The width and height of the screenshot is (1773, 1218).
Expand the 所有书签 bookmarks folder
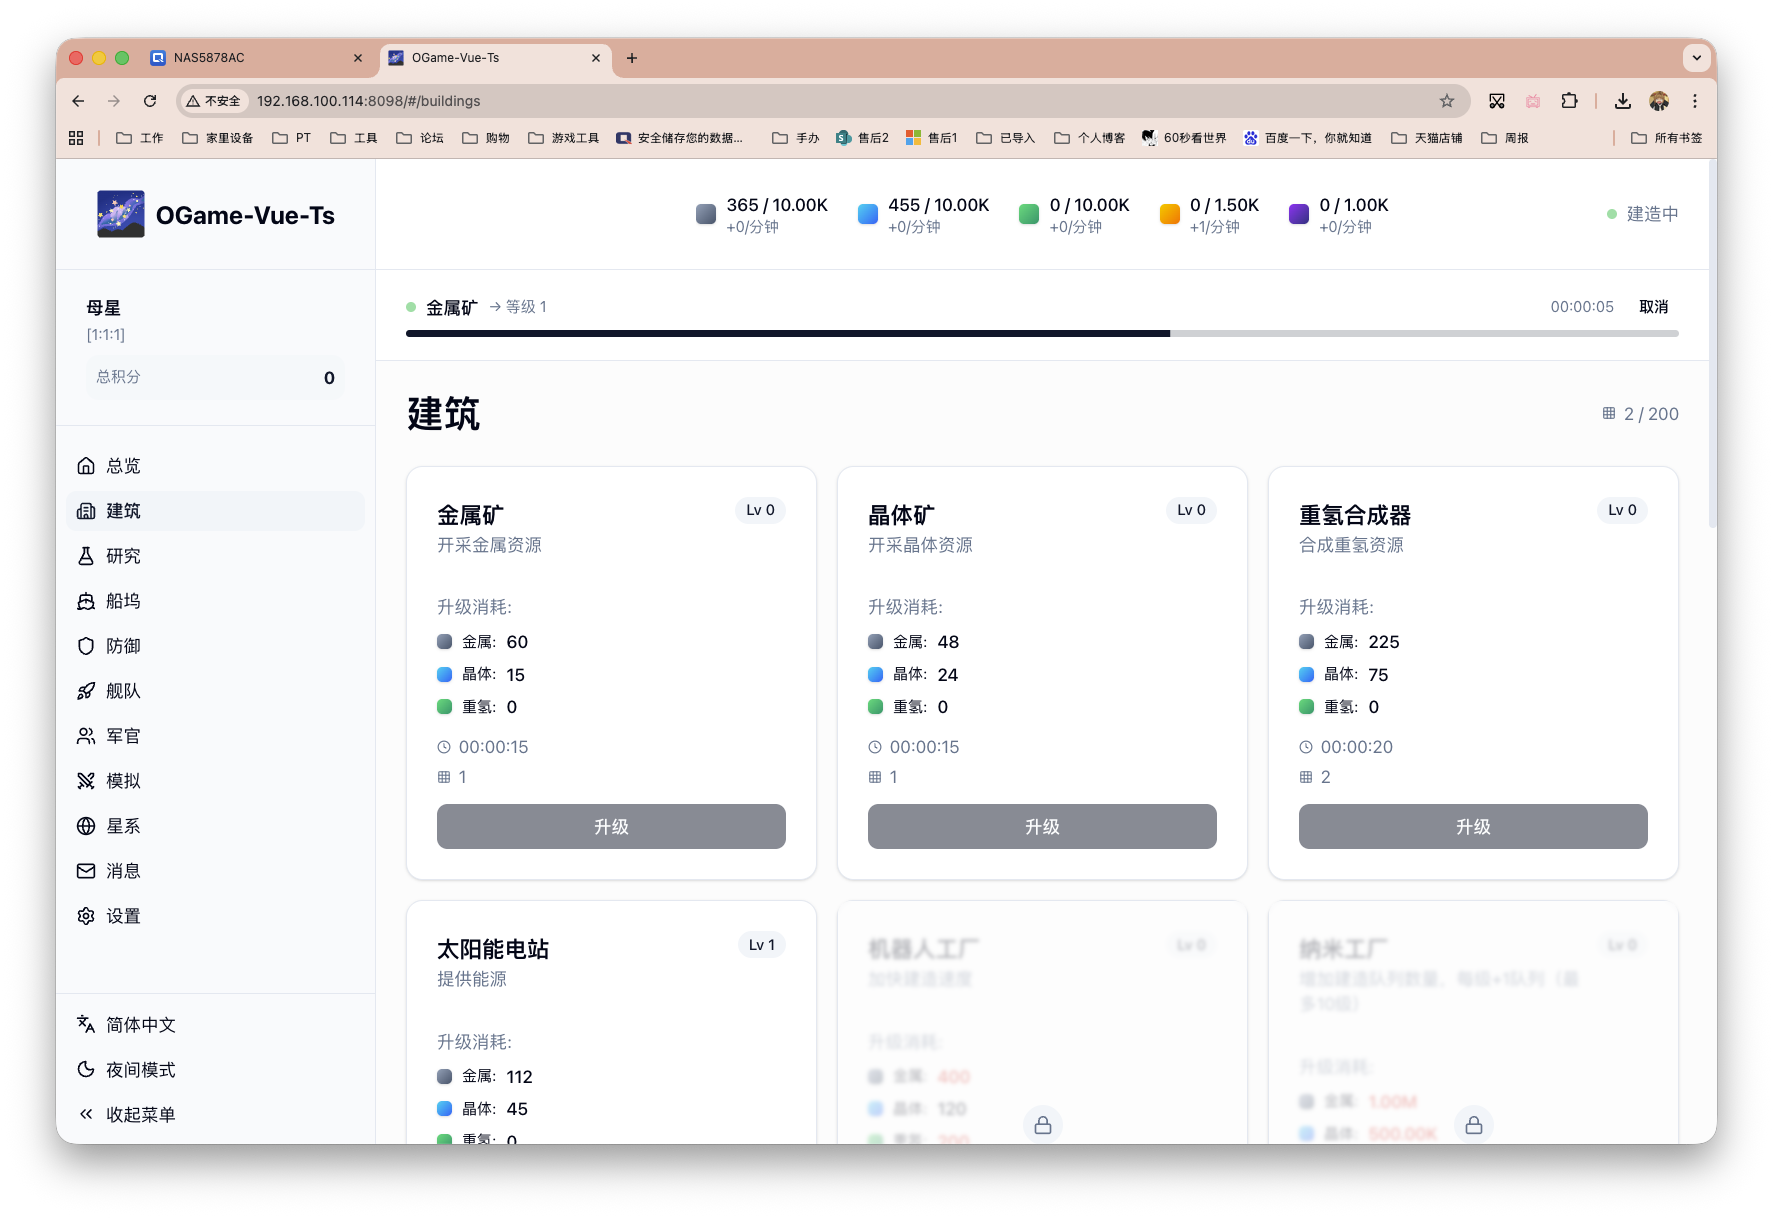click(1666, 137)
